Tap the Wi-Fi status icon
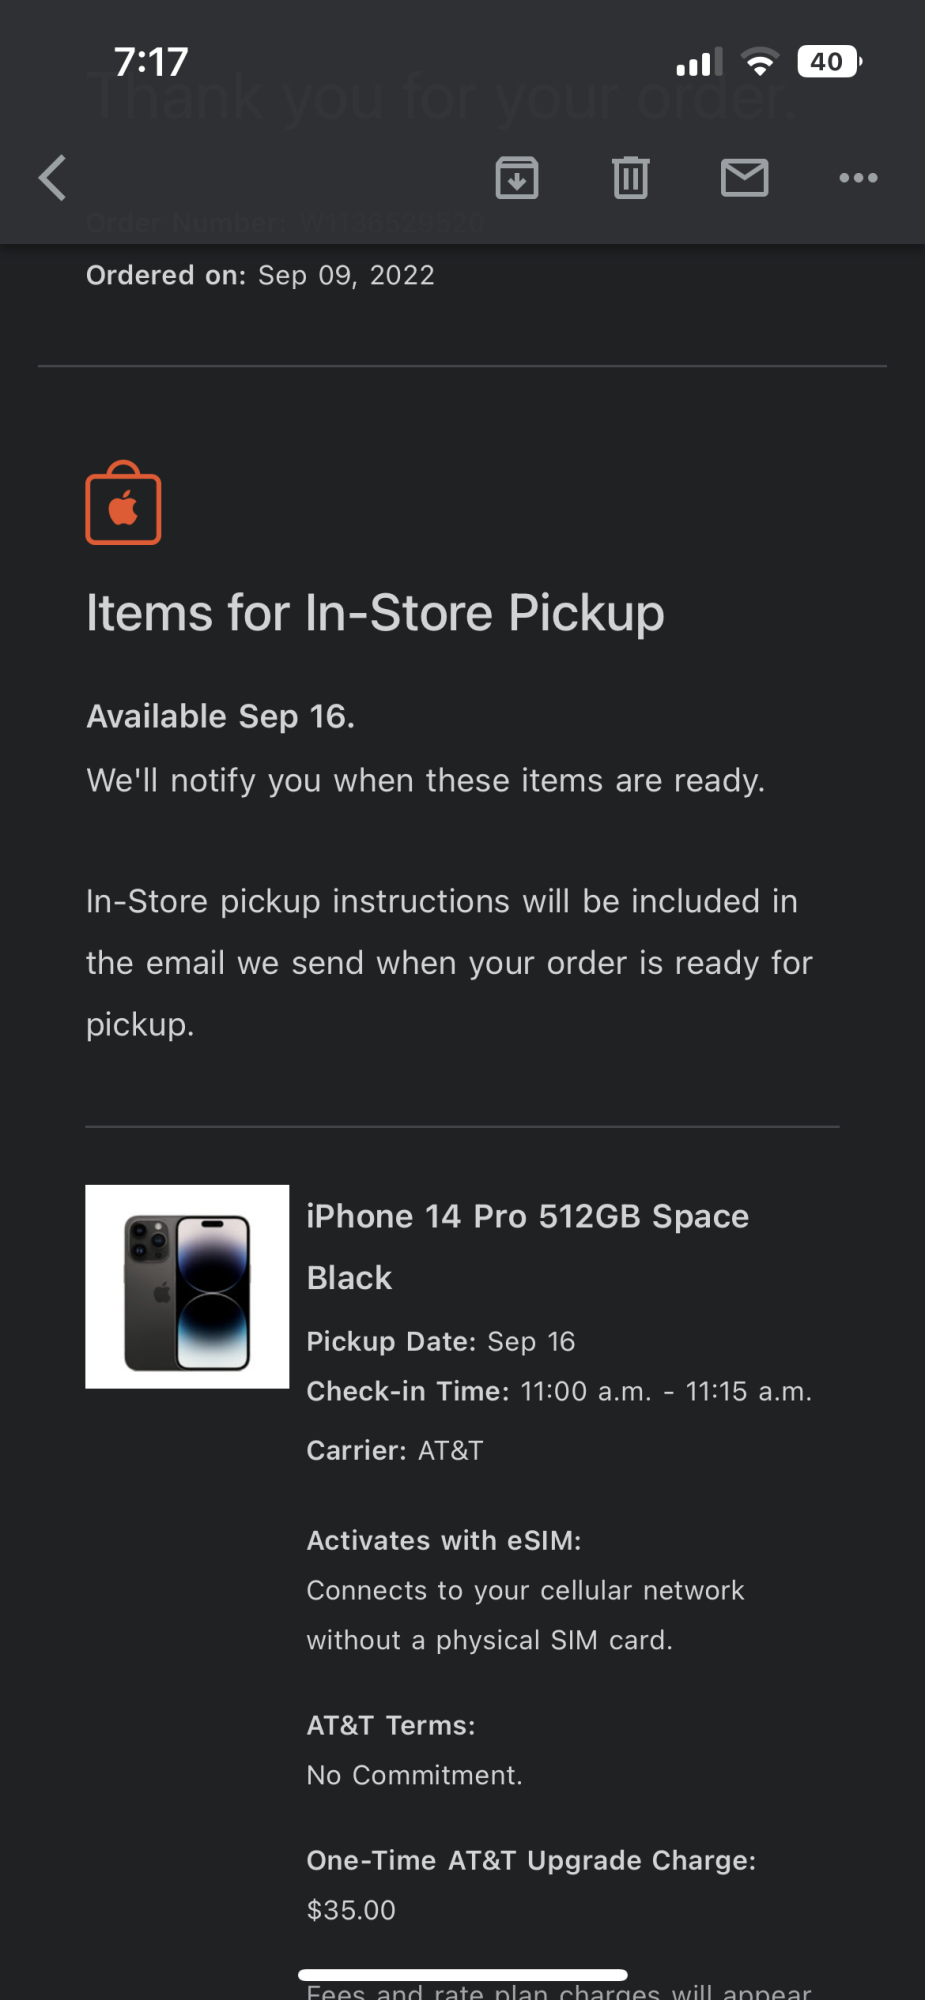Screen dimensions: 925x2000 (760, 62)
